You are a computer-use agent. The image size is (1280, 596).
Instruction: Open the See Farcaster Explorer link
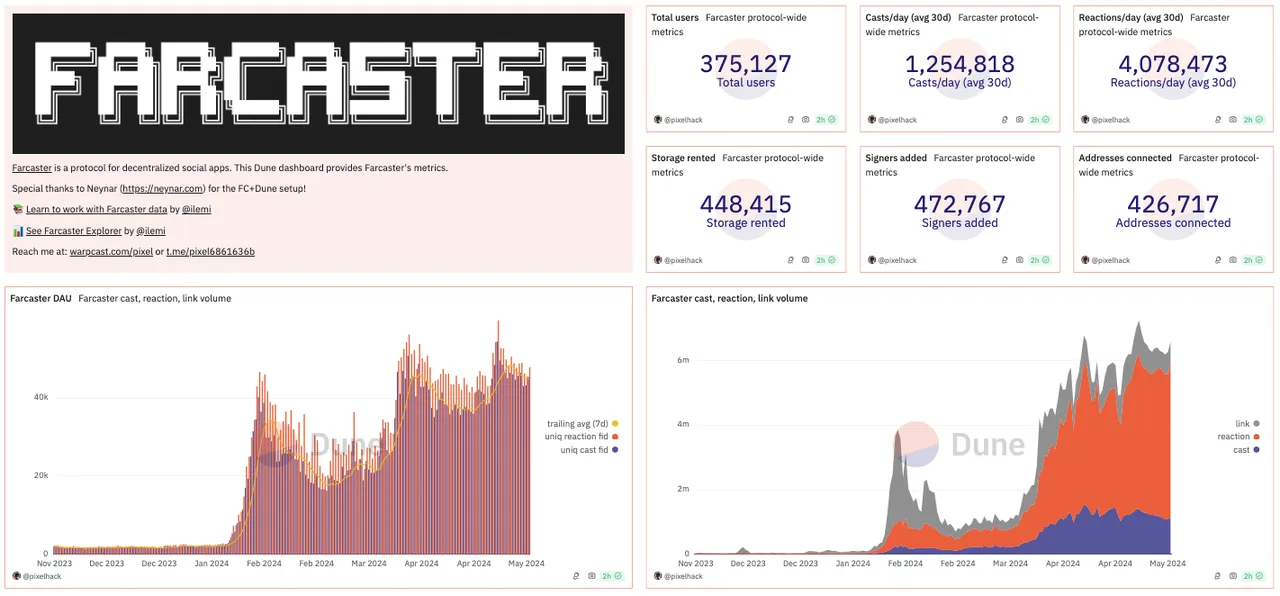73,231
